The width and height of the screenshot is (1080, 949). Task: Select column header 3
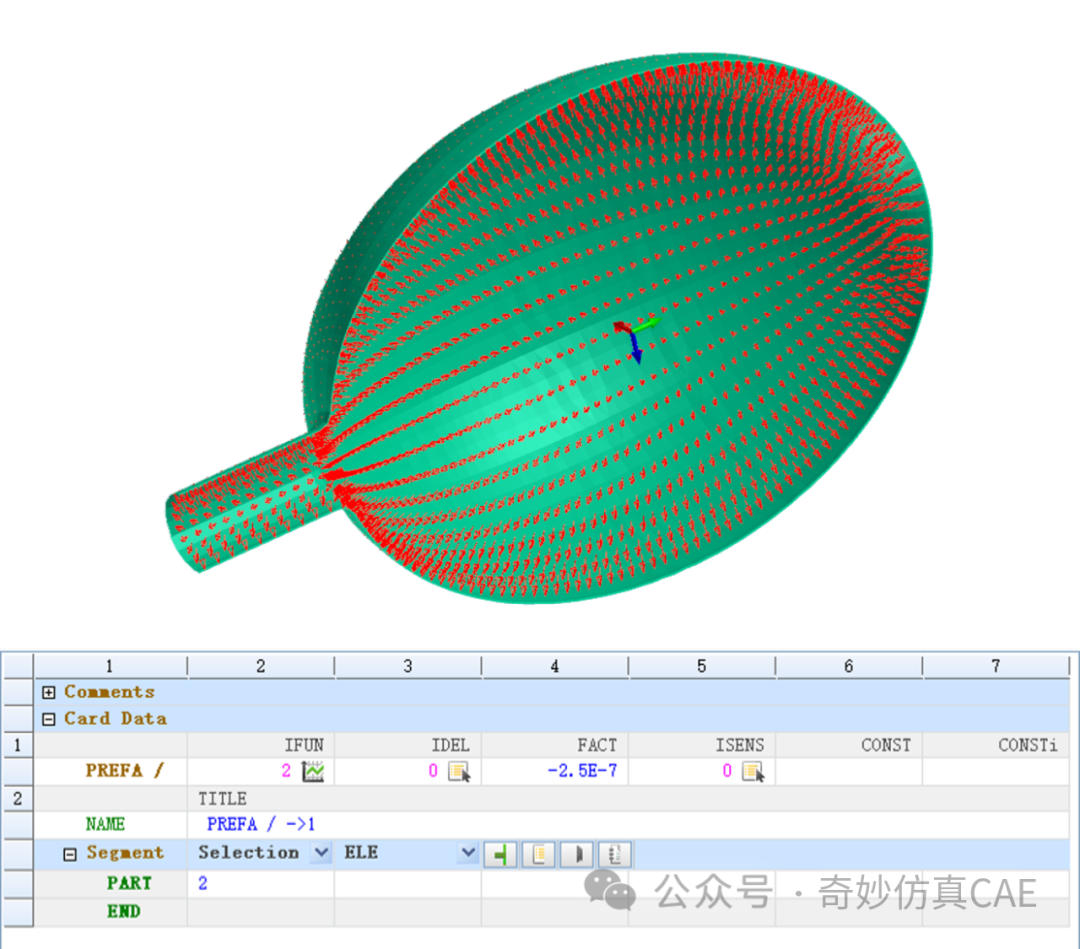(408, 666)
